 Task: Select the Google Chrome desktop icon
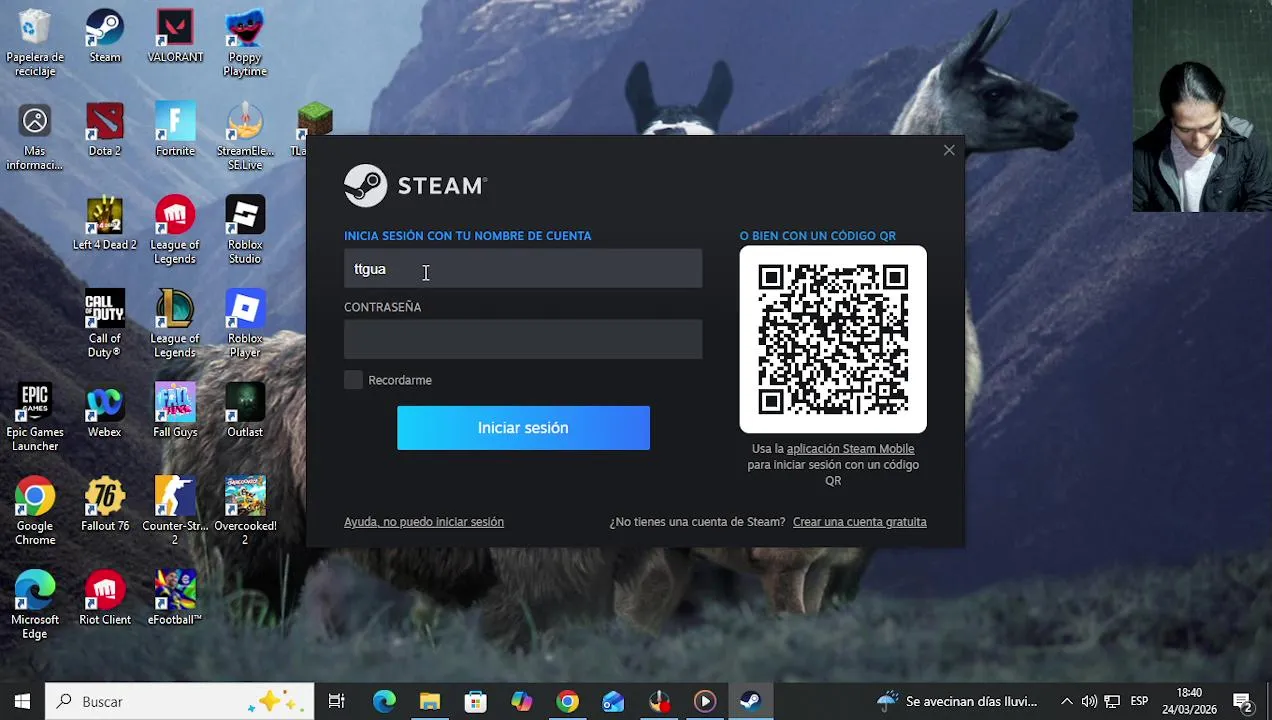point(35,512)
